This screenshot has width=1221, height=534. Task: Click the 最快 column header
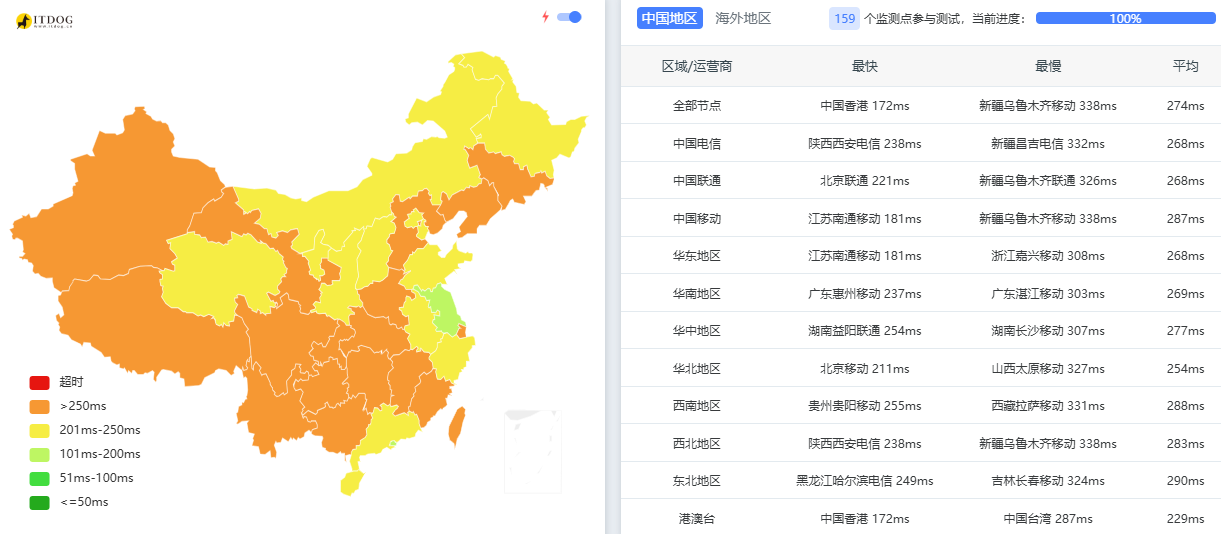tap(865, 66)
